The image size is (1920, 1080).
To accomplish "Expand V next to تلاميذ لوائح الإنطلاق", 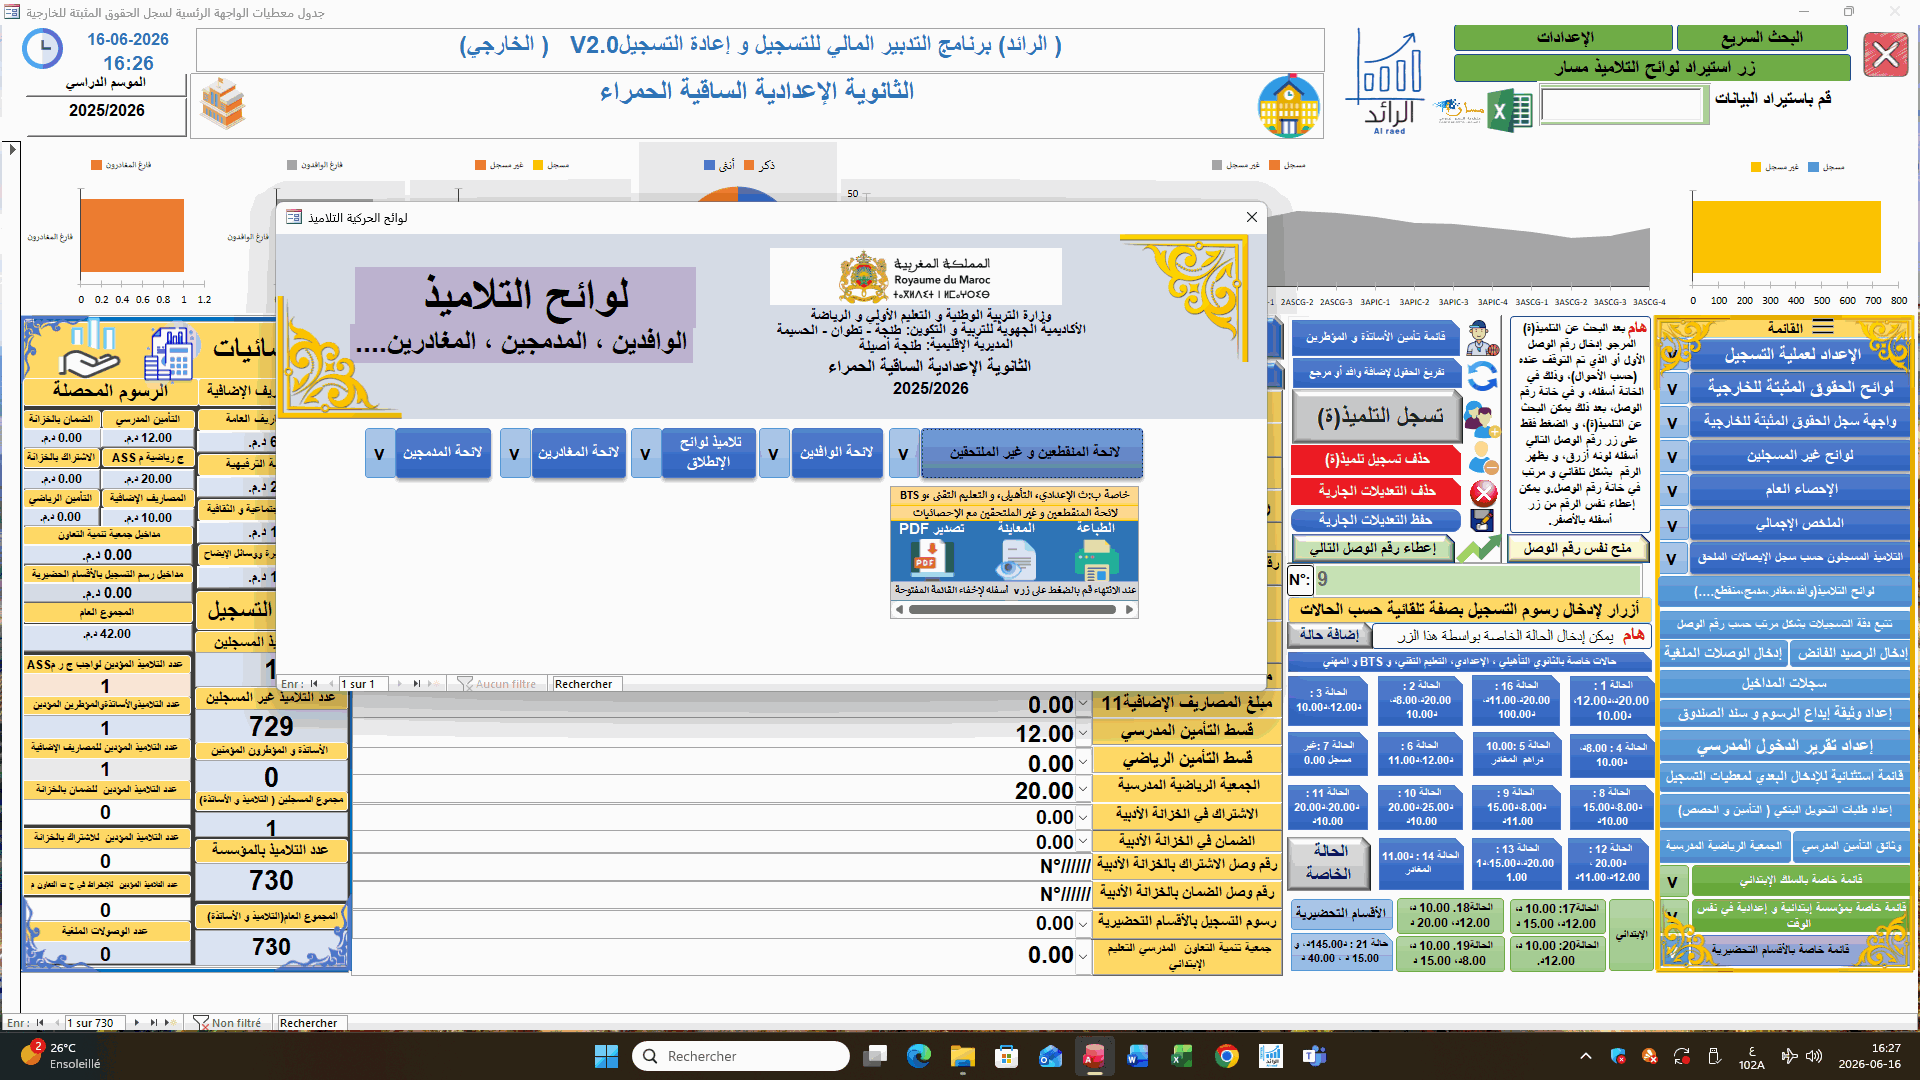I will click(645, 454).
